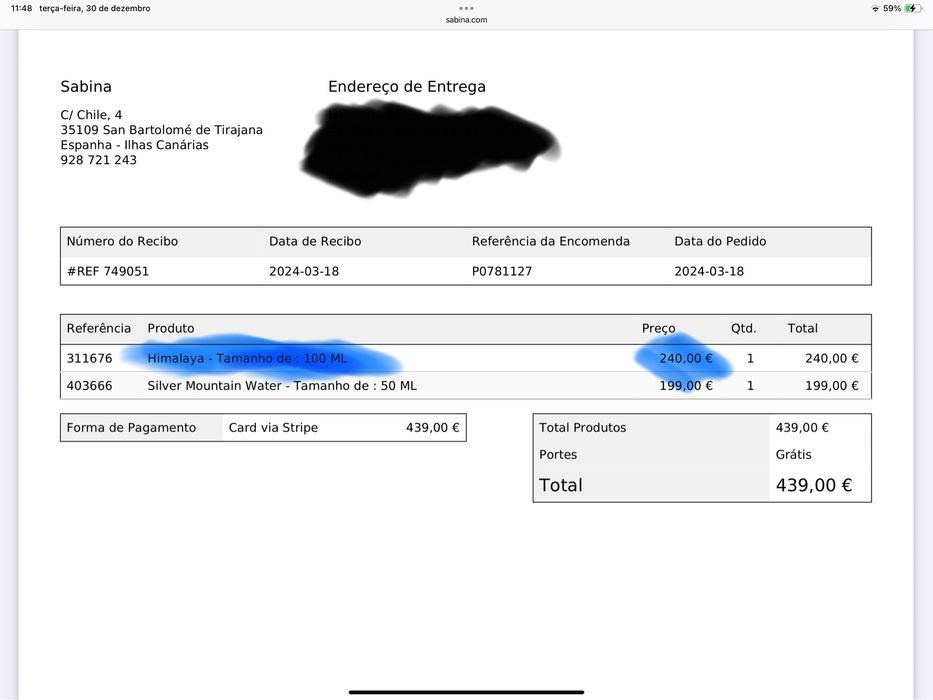Select quantity 1 in Silver Mountain Water row
933x700 pixels.
[x=750, y=386]
